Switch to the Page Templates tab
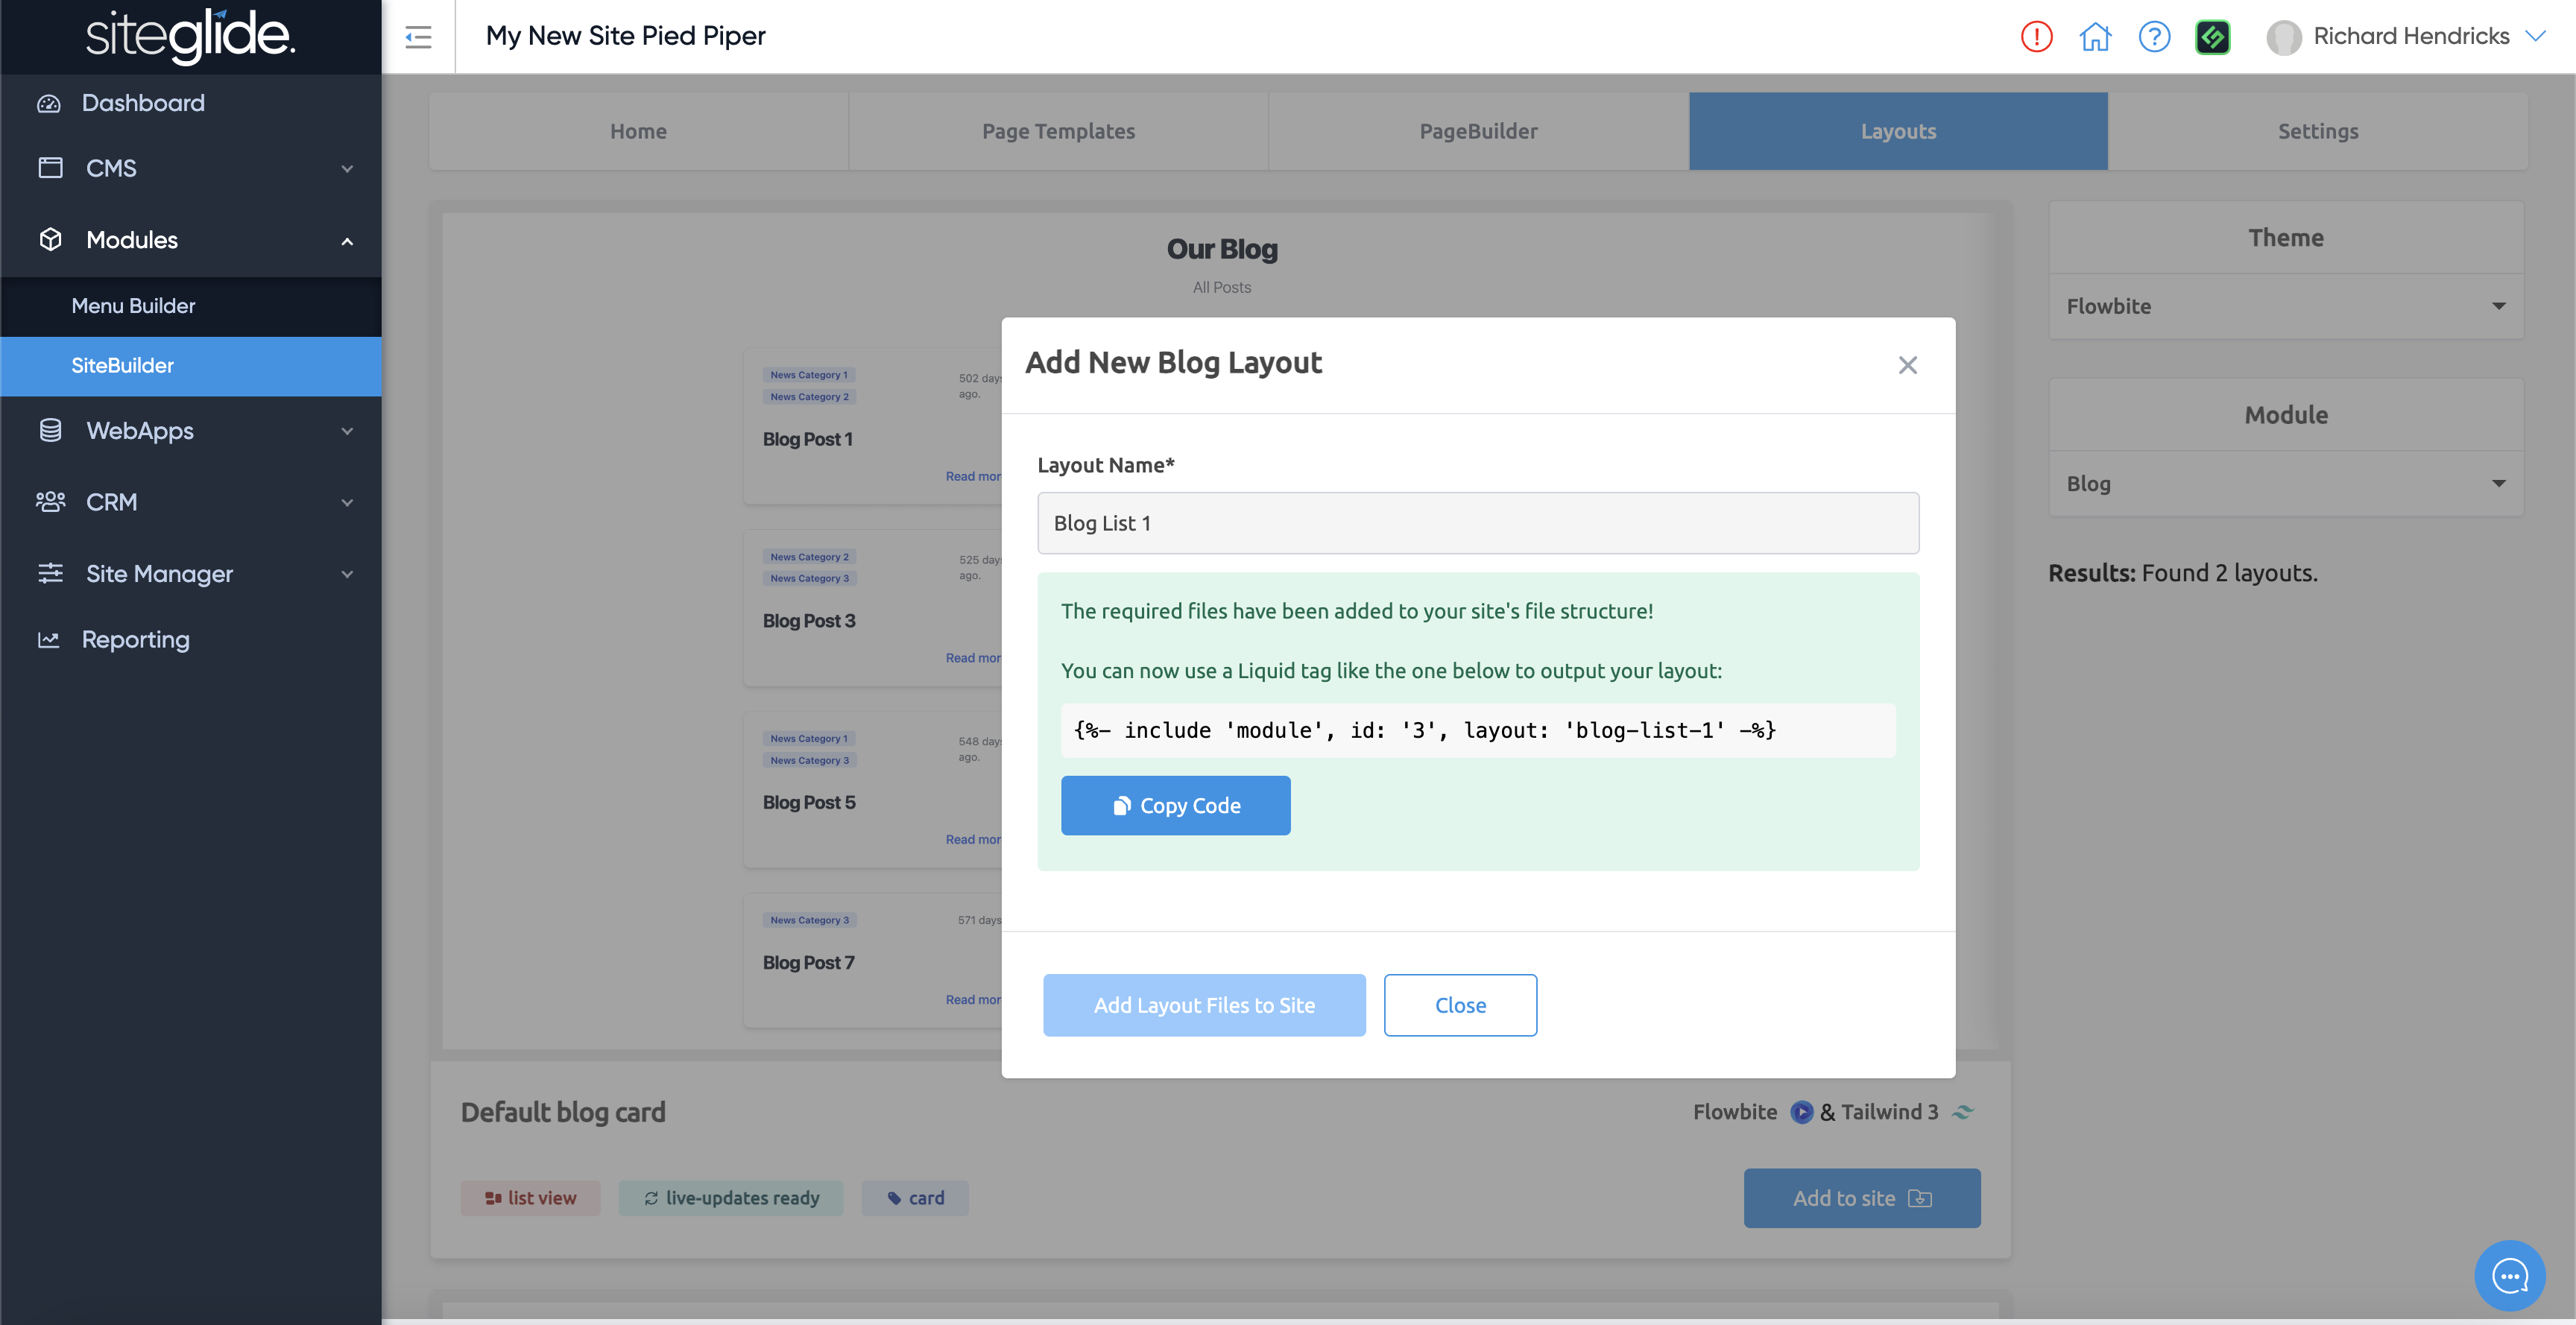 click(x=1058, y=131)
